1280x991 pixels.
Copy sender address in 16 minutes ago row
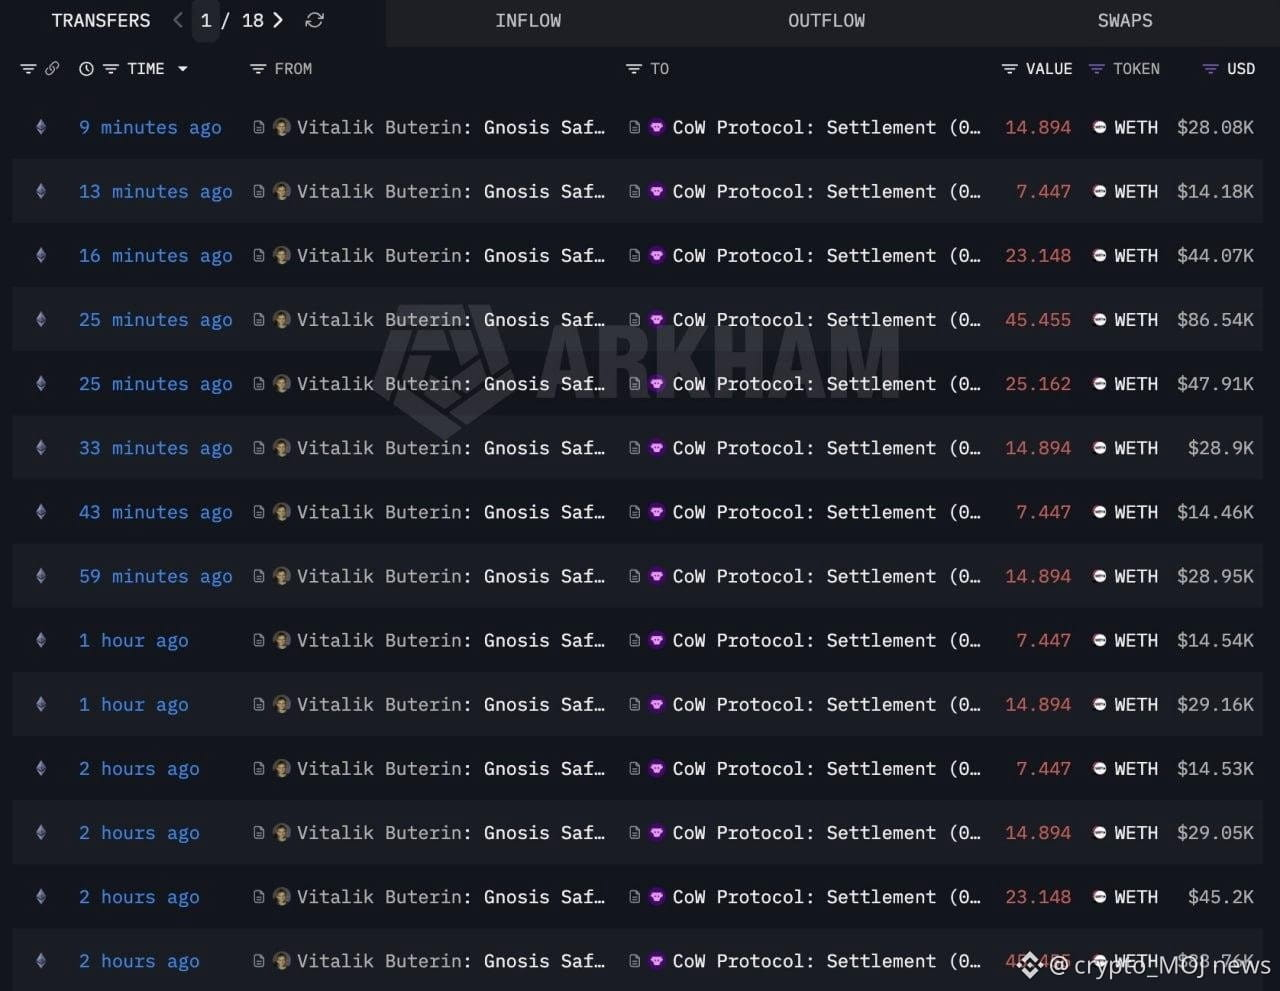click(259, 255)
